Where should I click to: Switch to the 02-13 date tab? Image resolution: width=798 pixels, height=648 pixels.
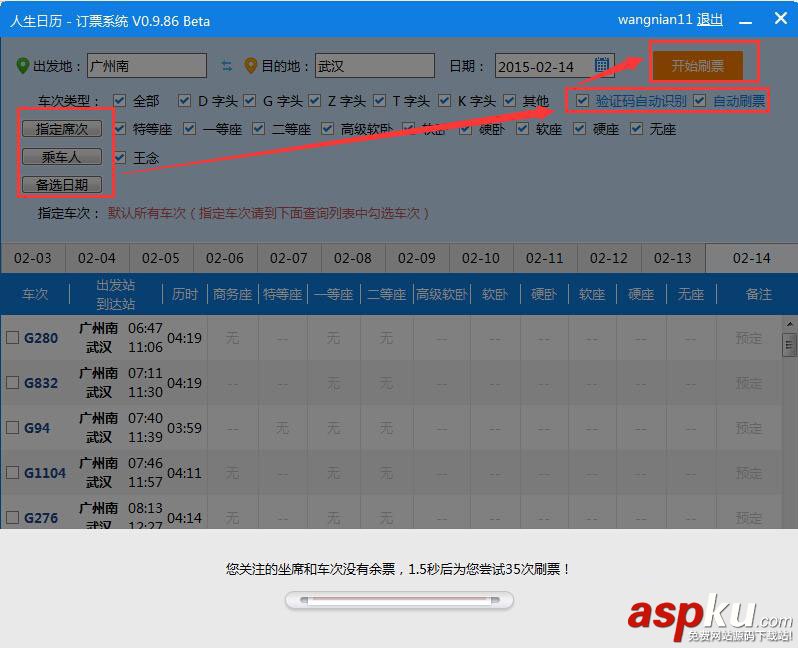[673, 258]
